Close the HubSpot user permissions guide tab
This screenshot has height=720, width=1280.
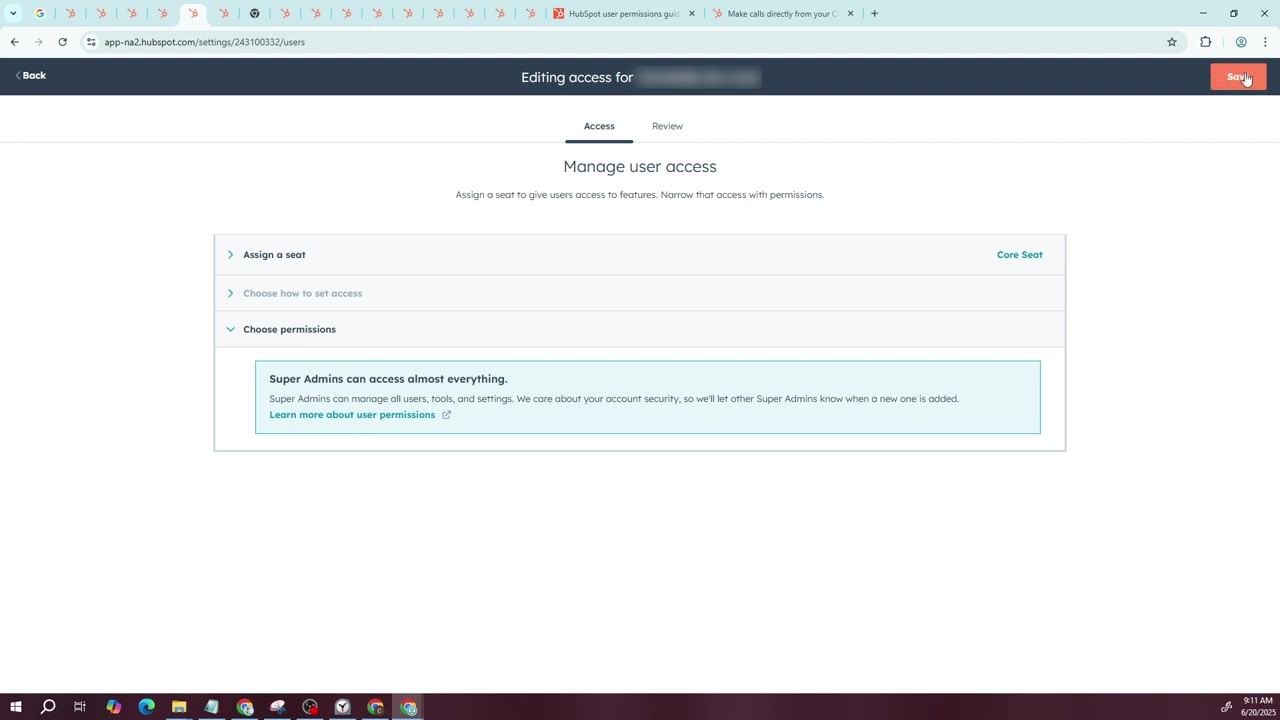click(x=691, y=14)
